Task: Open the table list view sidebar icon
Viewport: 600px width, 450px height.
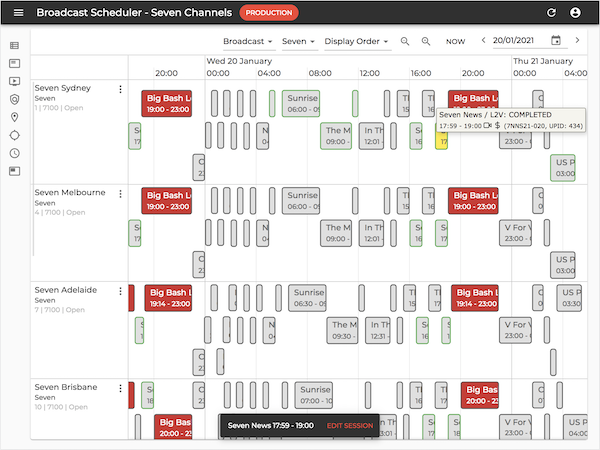Action: tap(15, 46)
